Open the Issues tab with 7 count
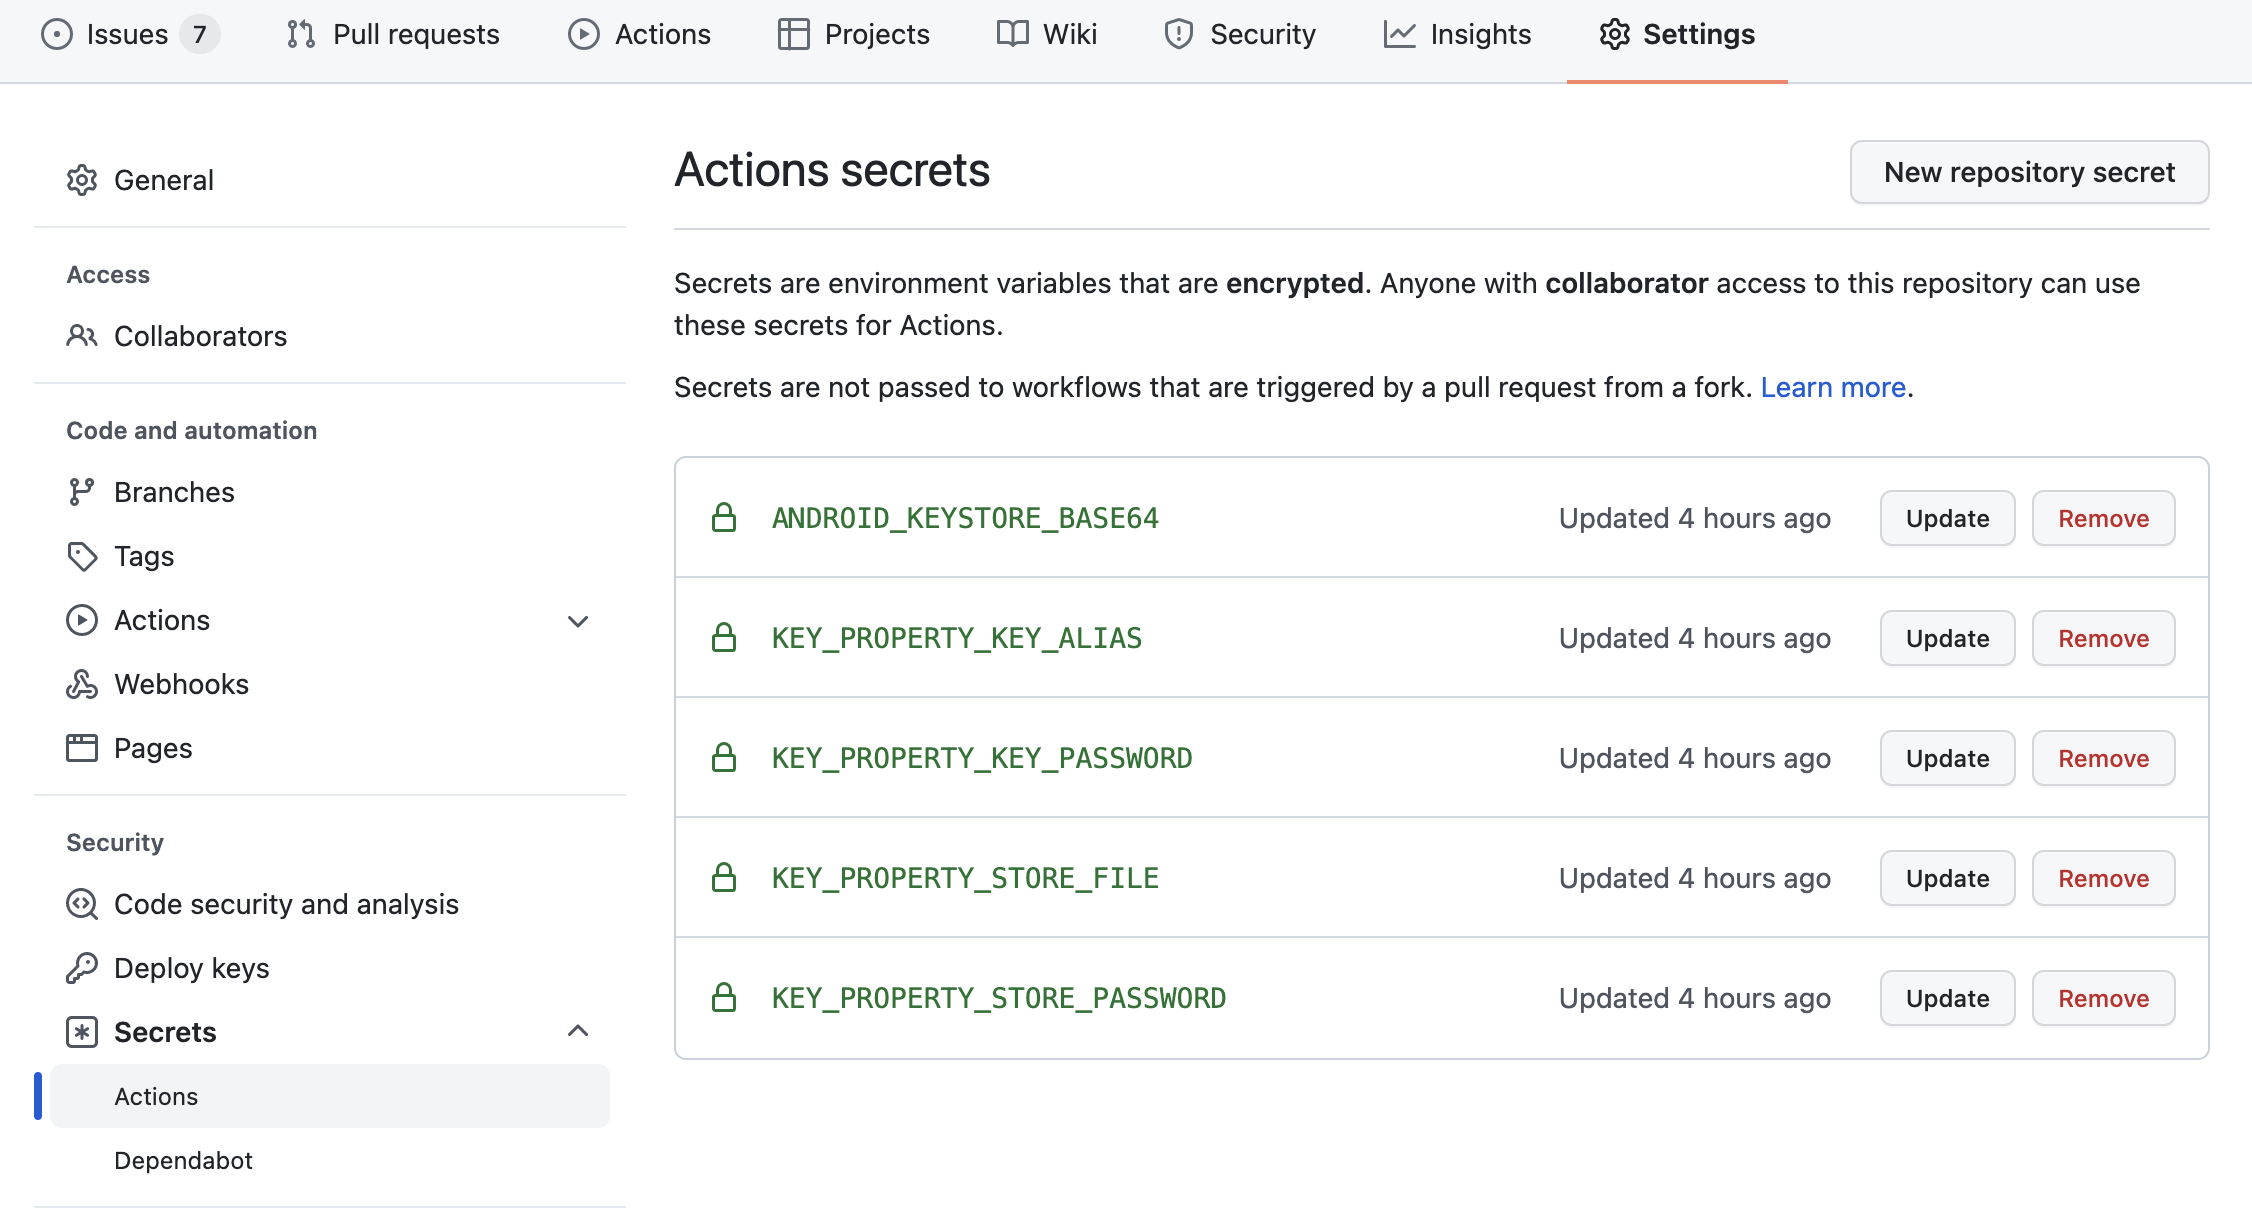The width and height of the screenshot is (2252, 1212). pyautogui.click(x=128, y=34)
